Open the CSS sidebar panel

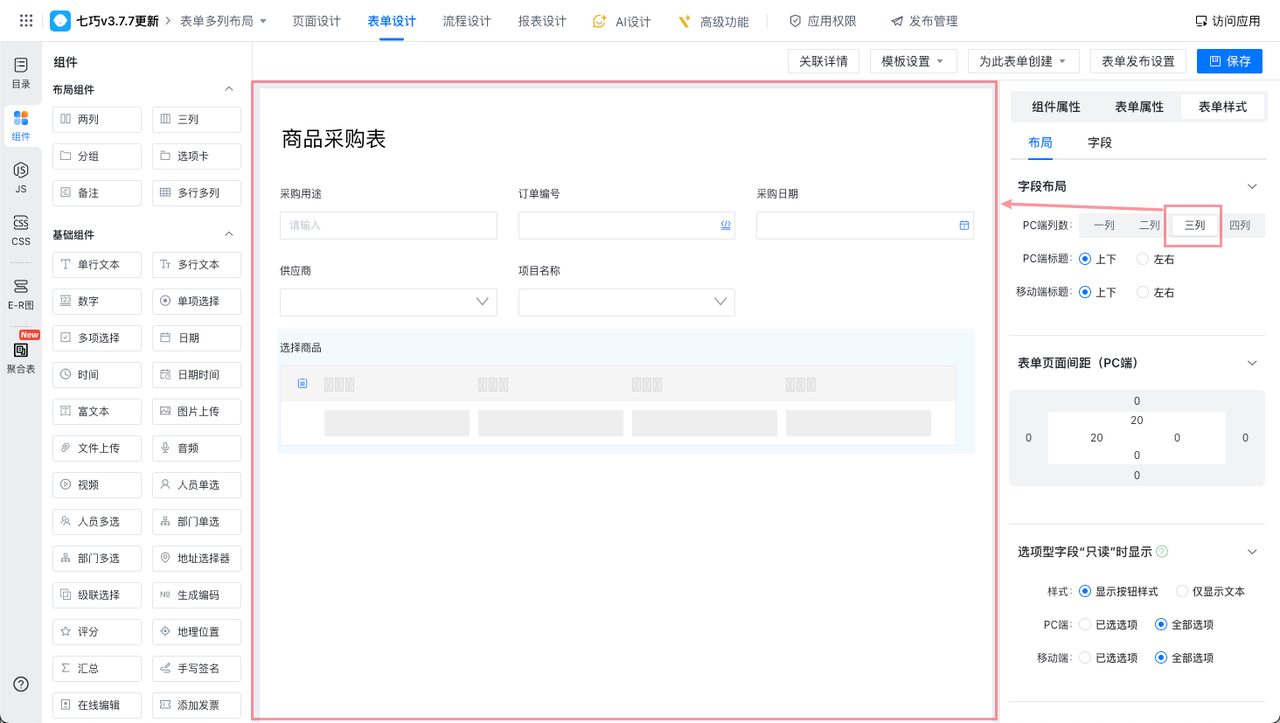21,230
